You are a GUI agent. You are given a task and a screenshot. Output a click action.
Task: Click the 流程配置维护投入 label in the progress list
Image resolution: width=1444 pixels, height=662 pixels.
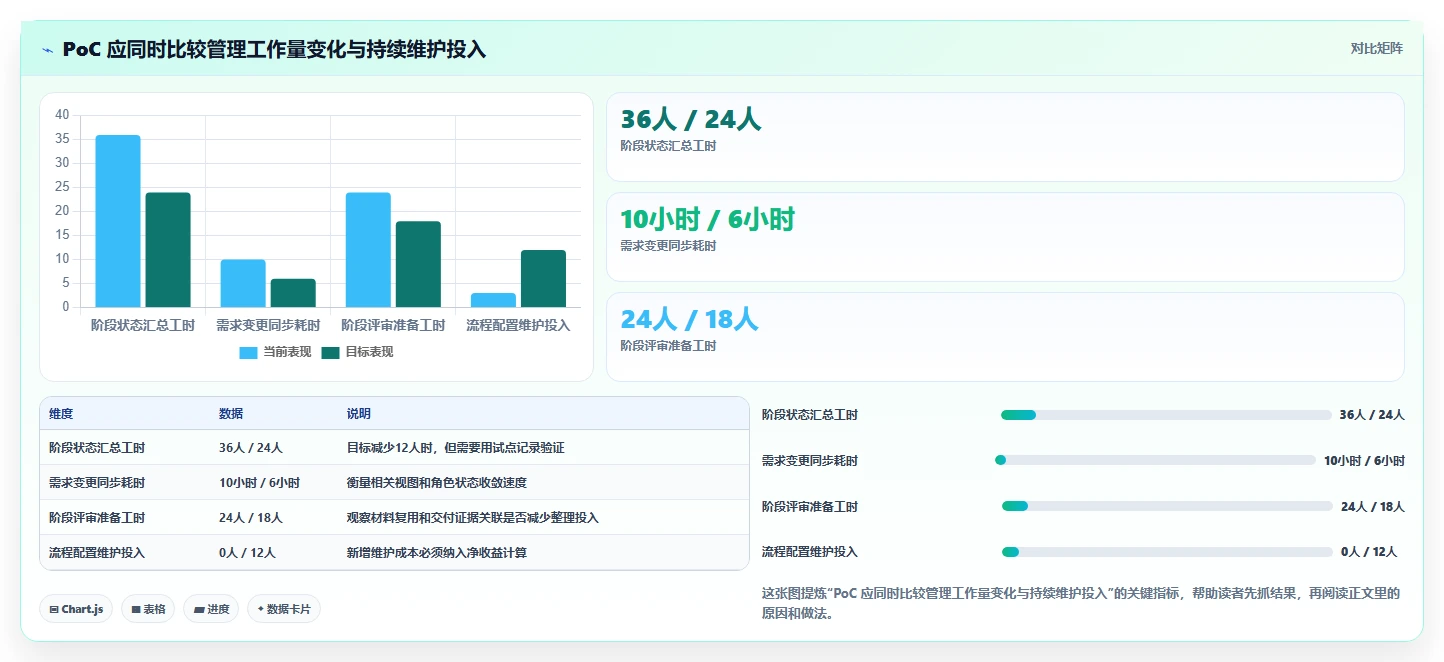tap(810, 552)
